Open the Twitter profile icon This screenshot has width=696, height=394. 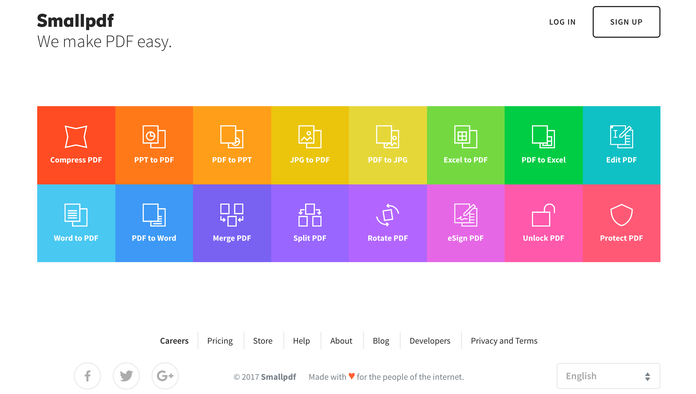pyautogui.click(x=126, y=376)
